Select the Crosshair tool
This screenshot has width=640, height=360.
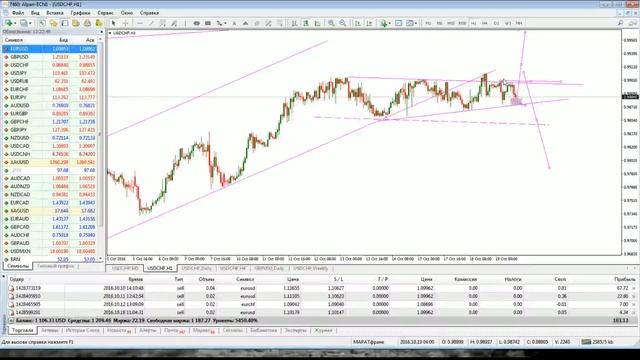click(x=125, y=23)
